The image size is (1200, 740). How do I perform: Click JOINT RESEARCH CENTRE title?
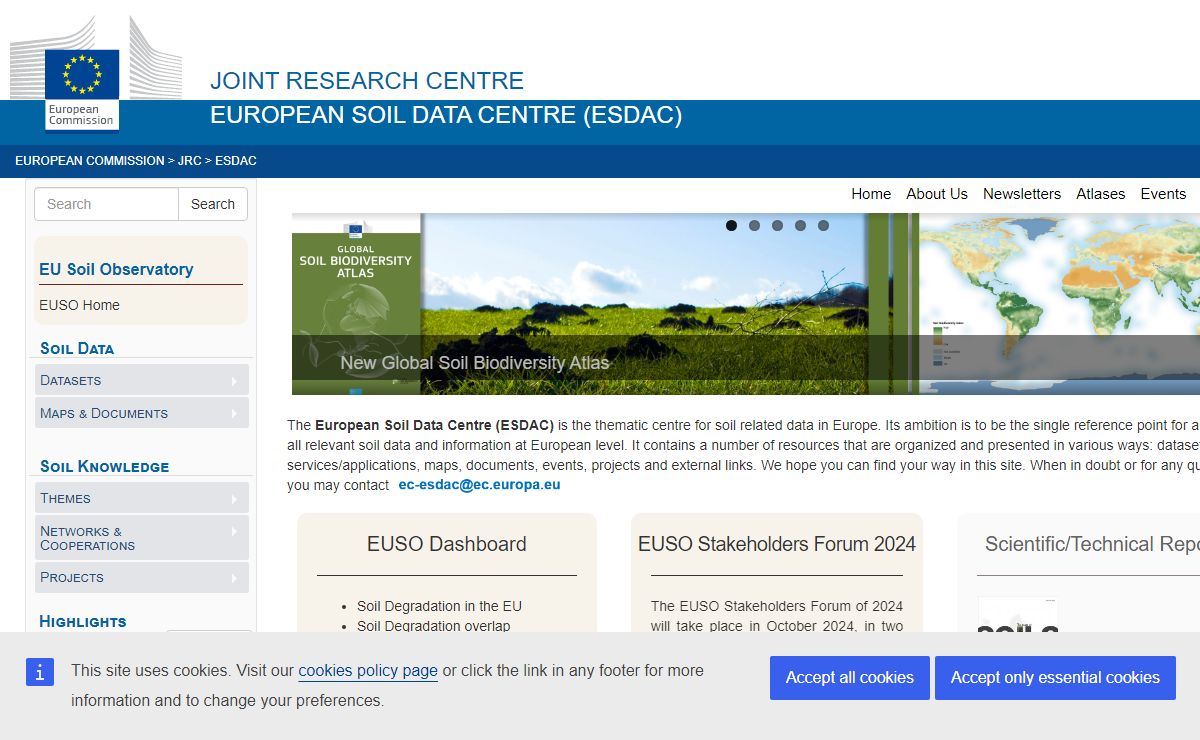[x=367, y=81]
